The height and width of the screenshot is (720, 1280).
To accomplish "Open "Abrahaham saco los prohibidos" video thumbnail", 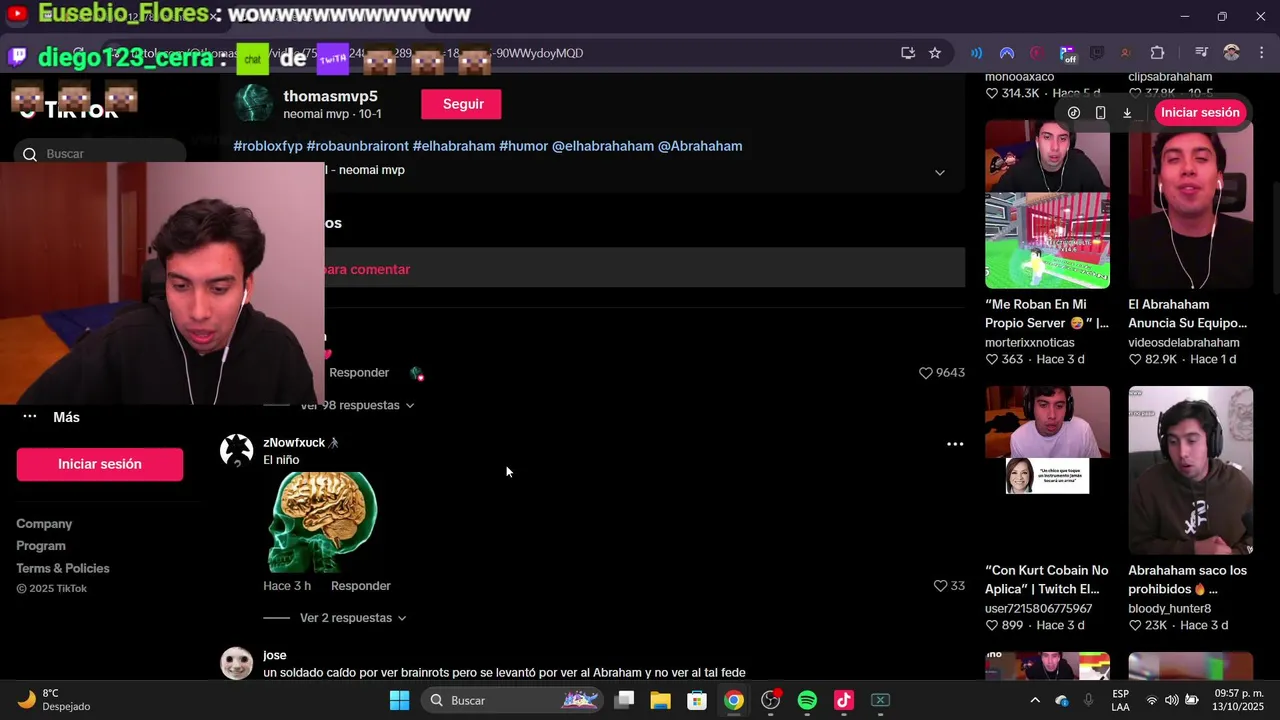I will click(1190, 470).
